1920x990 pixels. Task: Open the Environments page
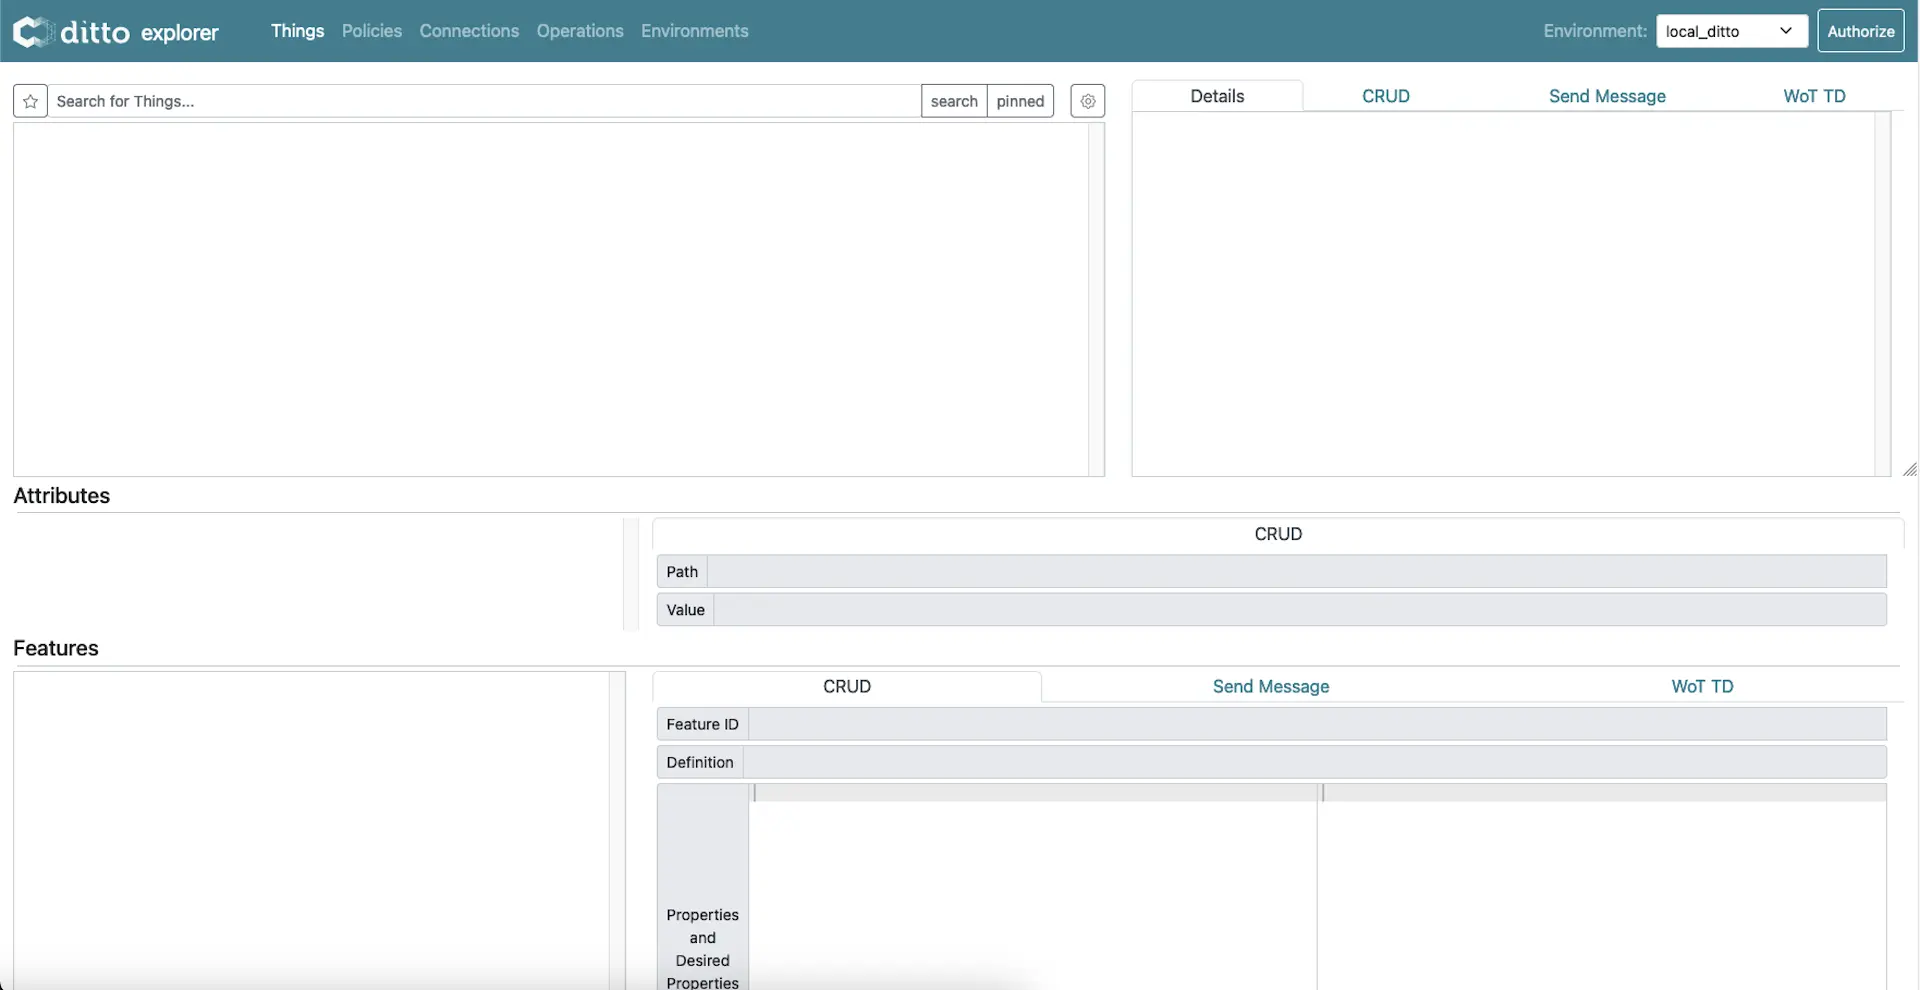[x=695, y=31]
